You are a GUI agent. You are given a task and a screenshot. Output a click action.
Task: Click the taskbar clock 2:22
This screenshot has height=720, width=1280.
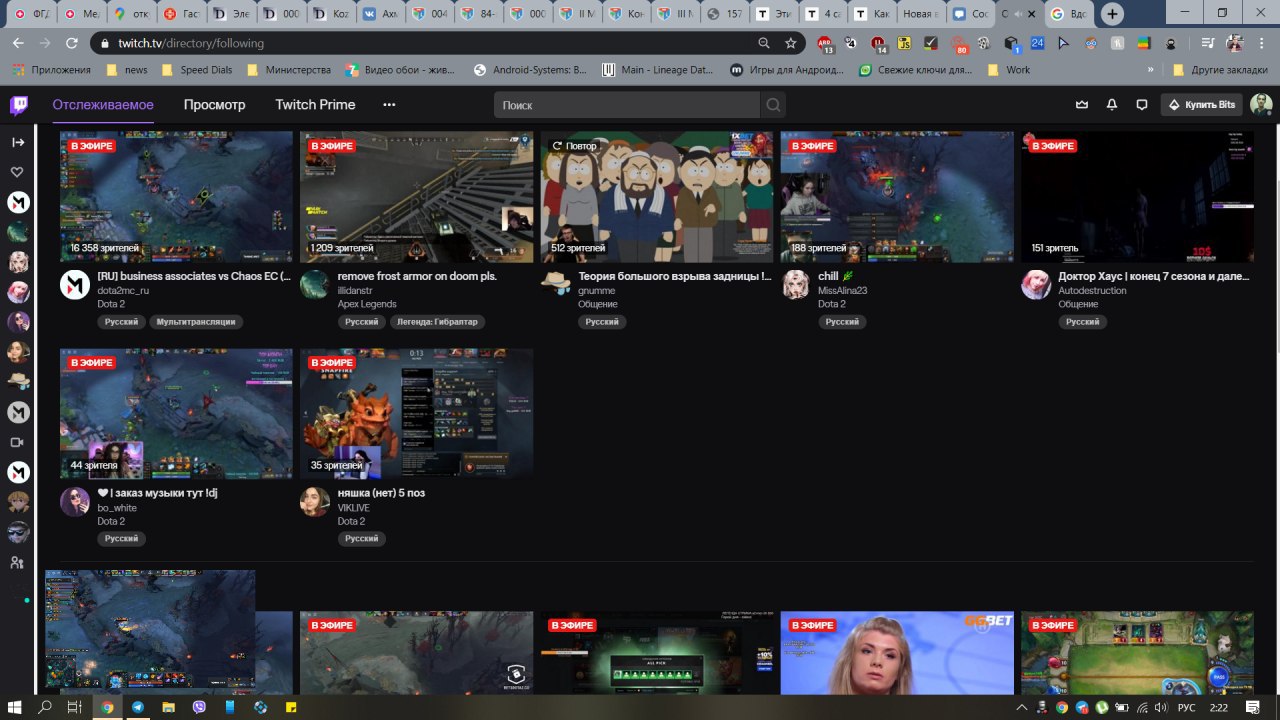click(x=1218, y=708)
